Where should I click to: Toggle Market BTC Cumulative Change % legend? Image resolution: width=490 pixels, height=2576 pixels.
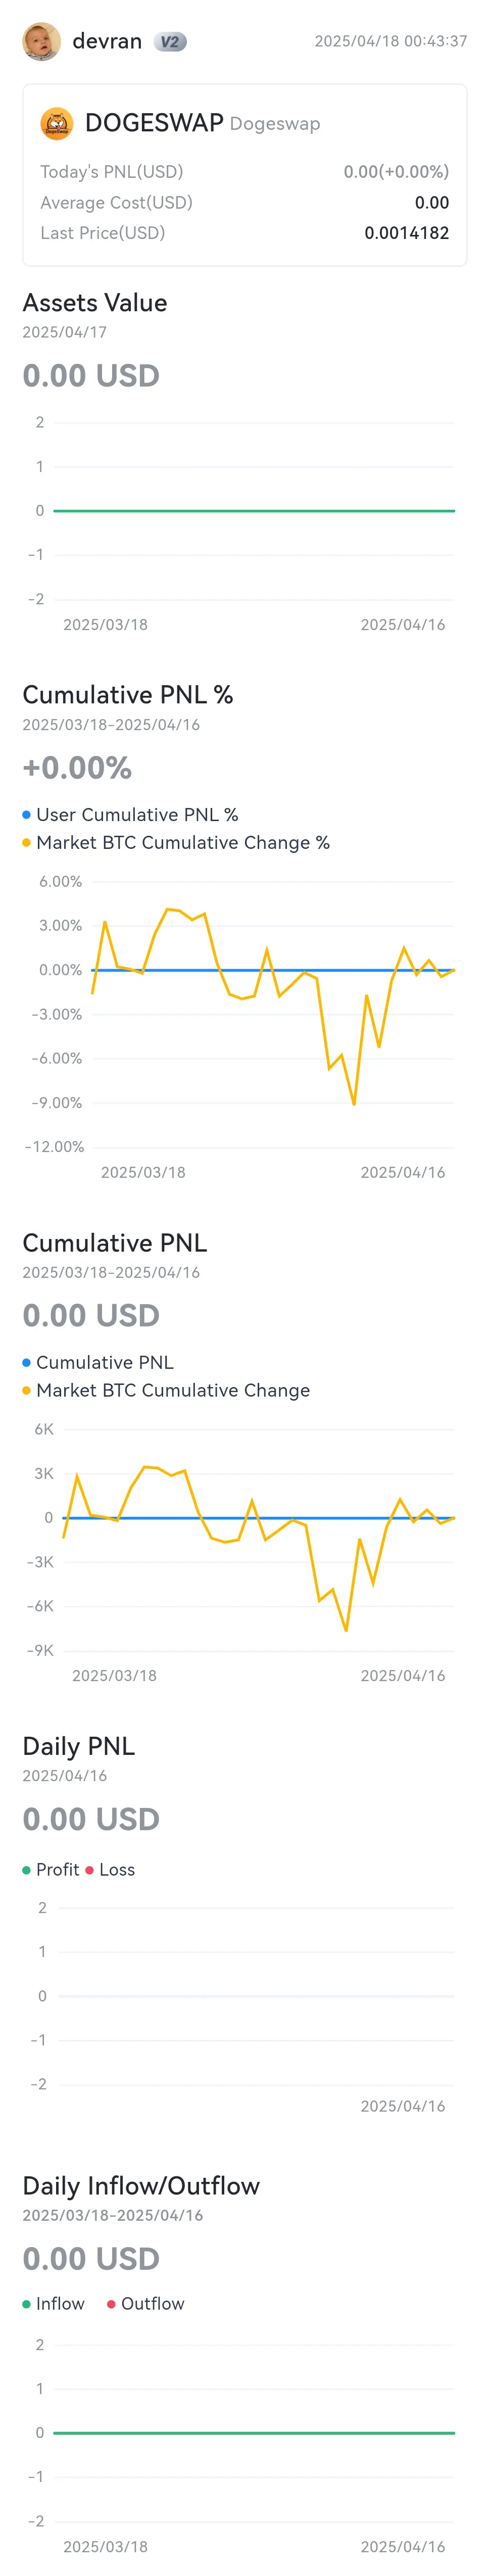point(176,843)
